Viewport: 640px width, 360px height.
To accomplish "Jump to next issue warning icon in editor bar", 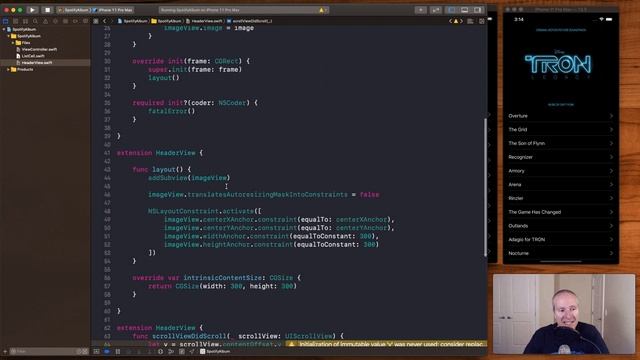I will tap(456, 21).
